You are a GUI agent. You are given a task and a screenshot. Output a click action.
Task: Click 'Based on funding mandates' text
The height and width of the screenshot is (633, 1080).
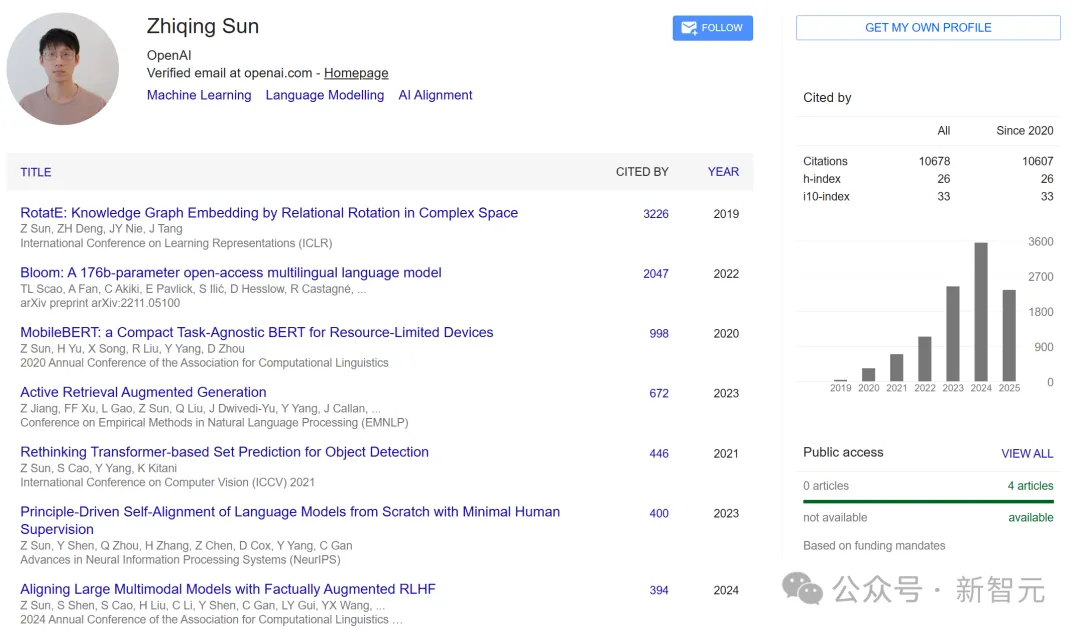(874, 546)
